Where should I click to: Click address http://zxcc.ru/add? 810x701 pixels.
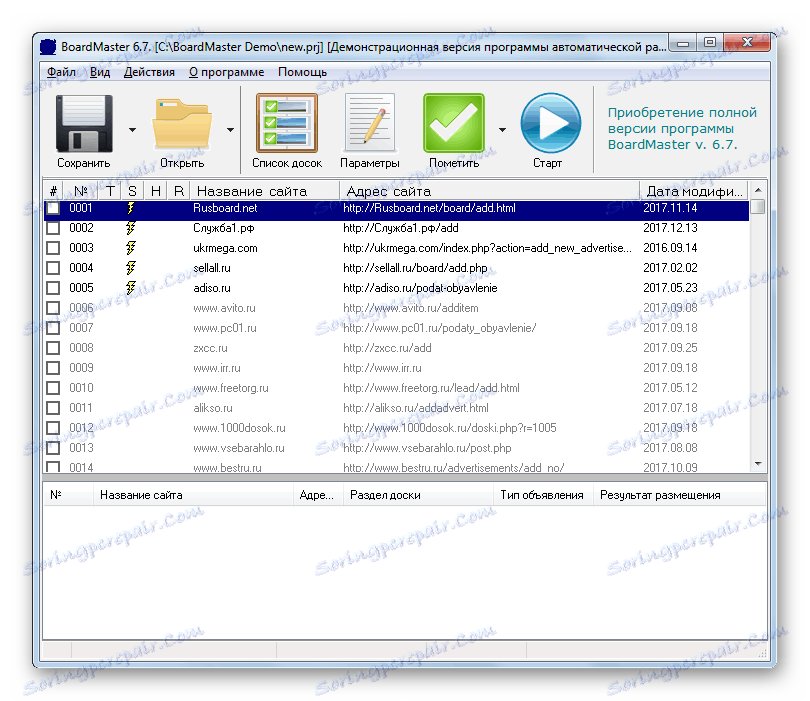point(387,348)
